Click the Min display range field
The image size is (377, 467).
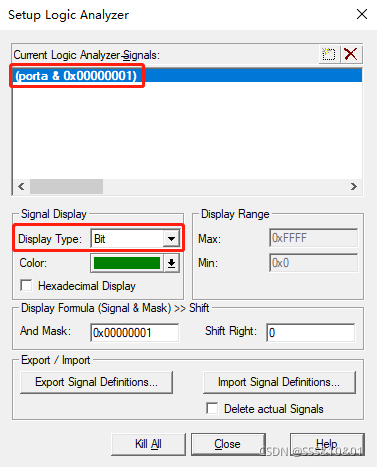pos(313,263)
